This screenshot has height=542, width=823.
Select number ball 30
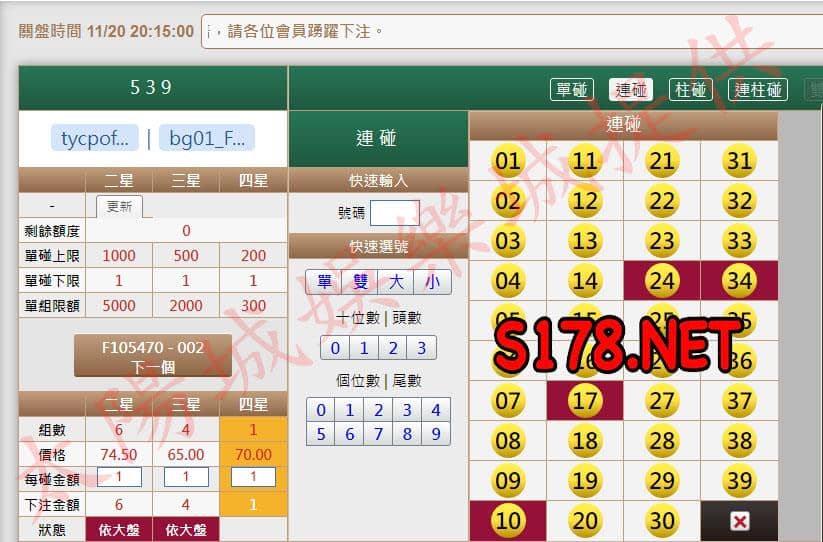pos(662,521)
